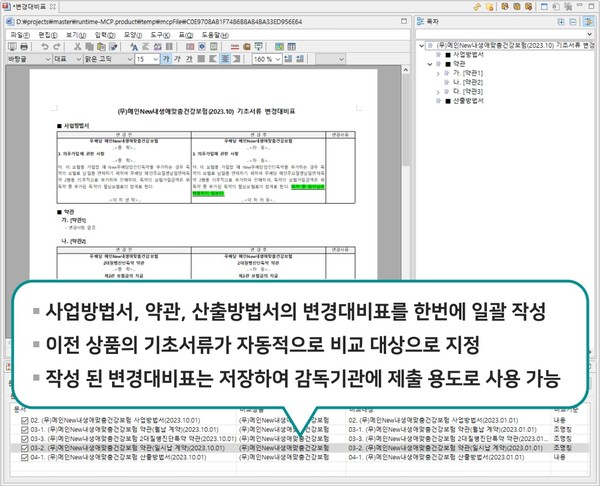Click the red horizontal line icon
600x486 pixels.
[x=235, y=47]
